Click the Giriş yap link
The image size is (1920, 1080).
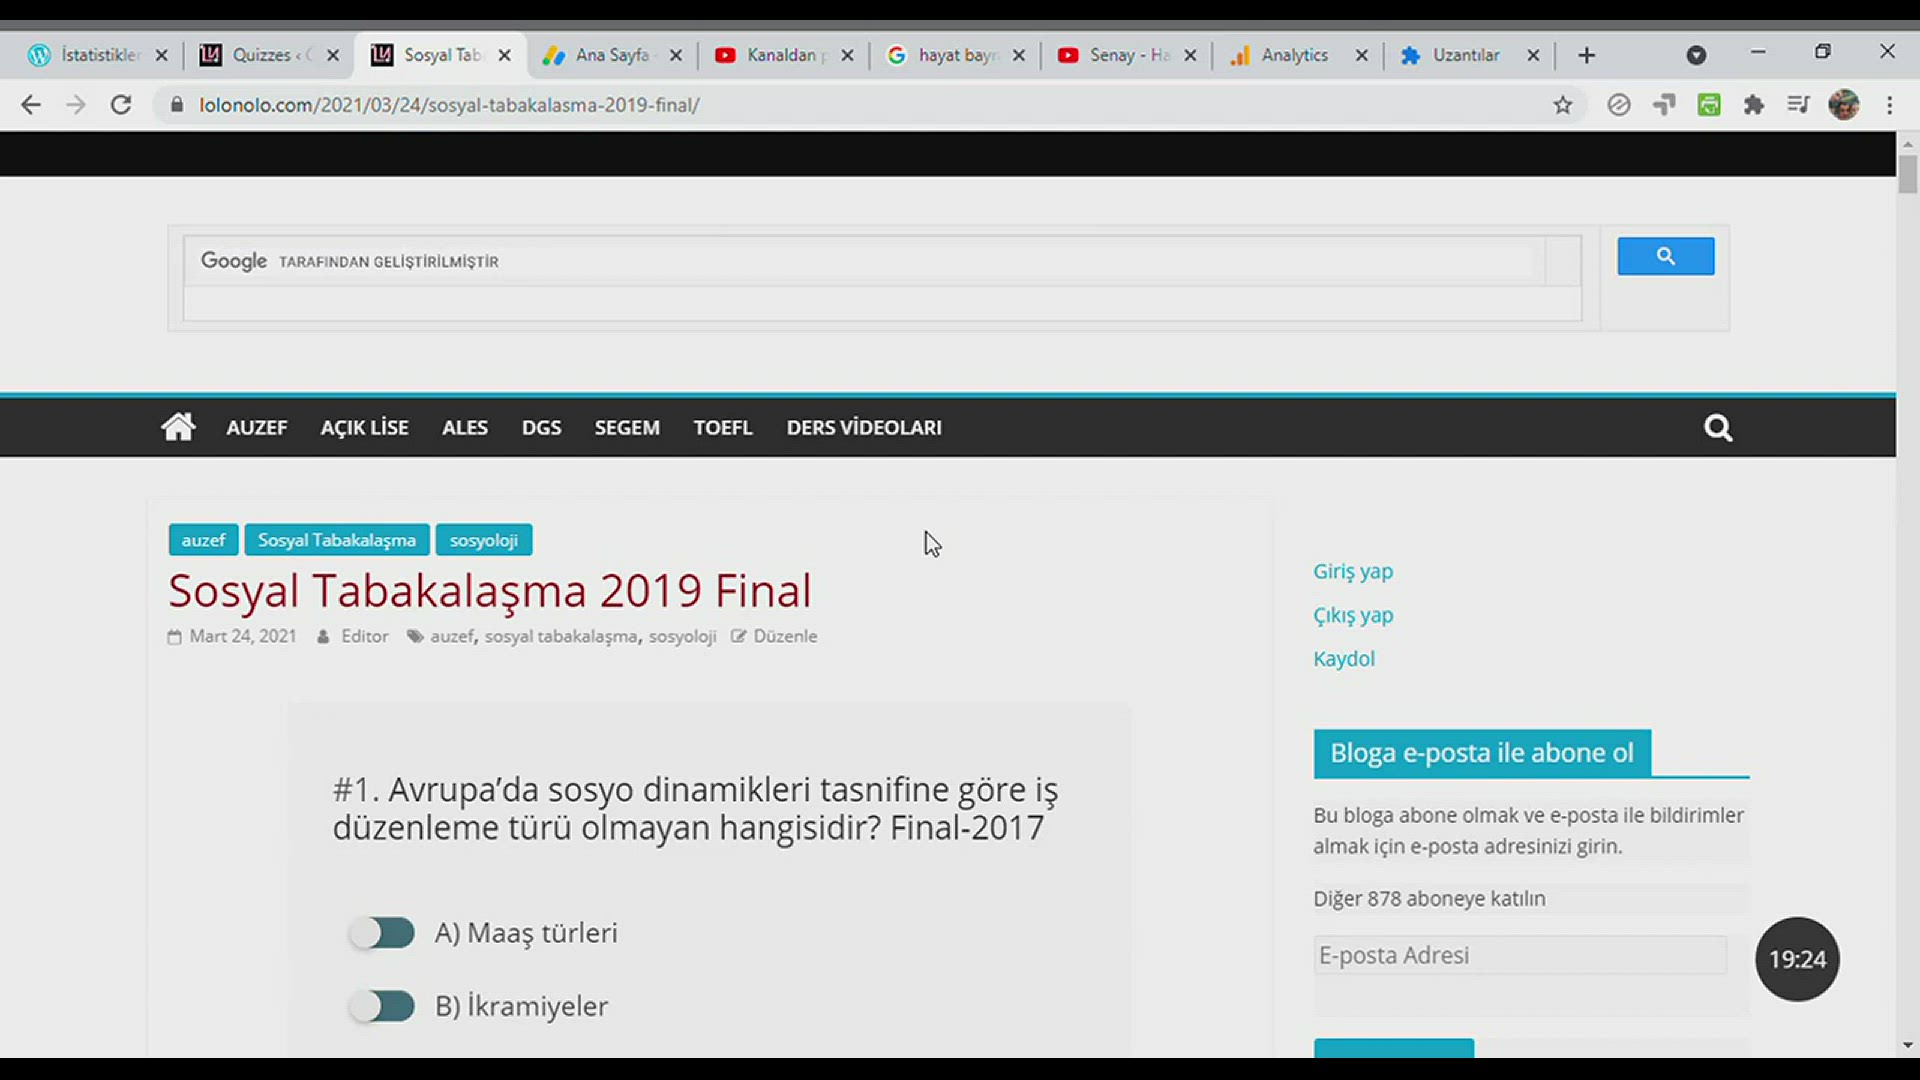coord(1352,571)
